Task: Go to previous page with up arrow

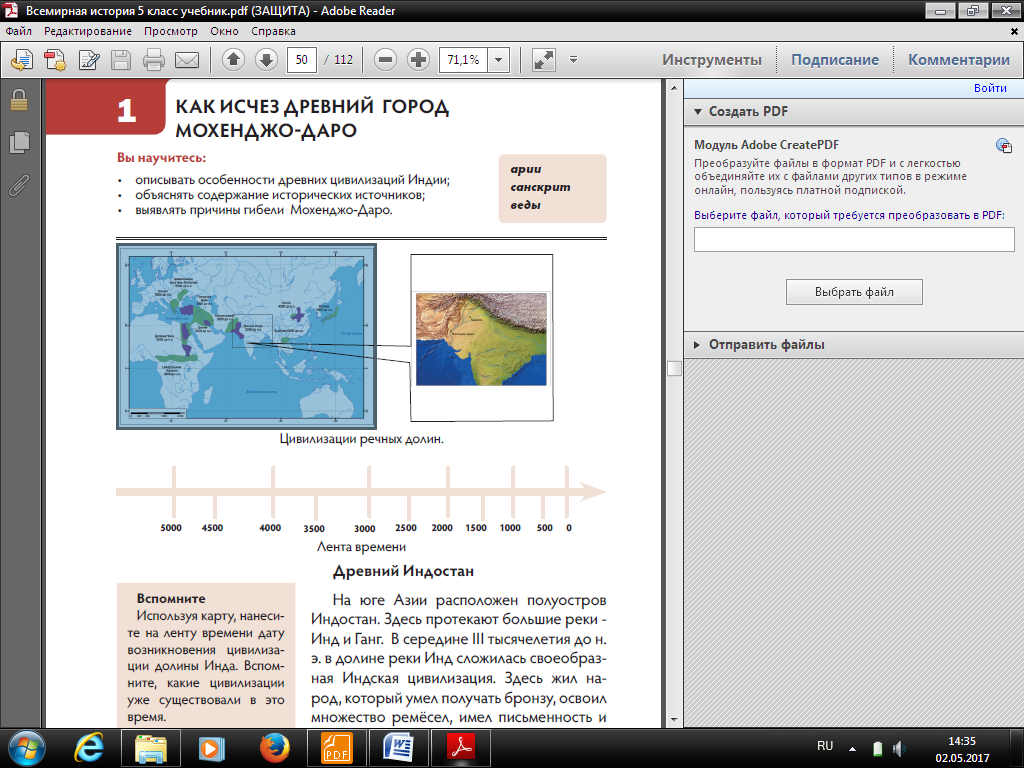Action: point(233,60)
